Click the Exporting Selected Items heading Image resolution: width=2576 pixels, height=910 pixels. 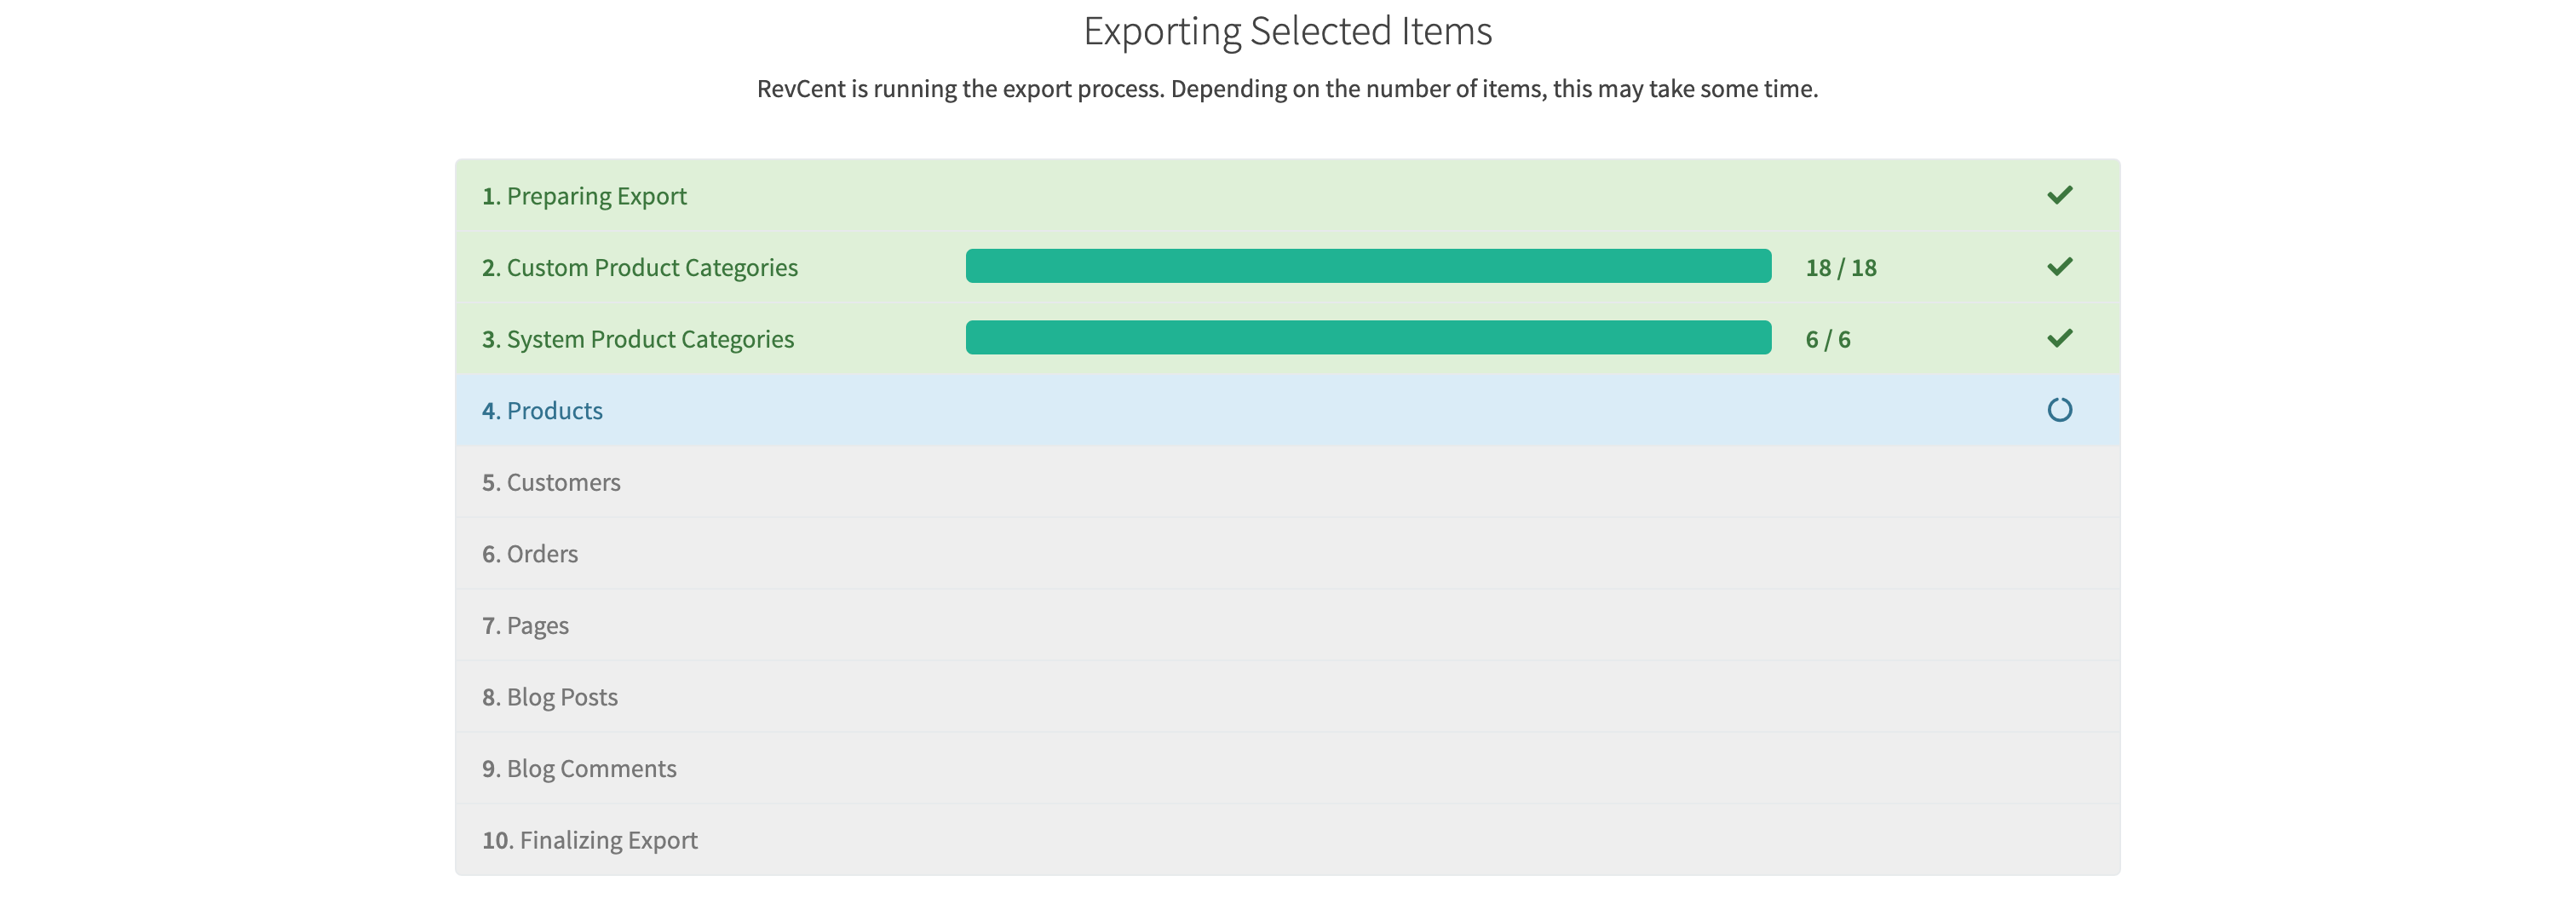pyautogui.click(x=1287, y=32)
